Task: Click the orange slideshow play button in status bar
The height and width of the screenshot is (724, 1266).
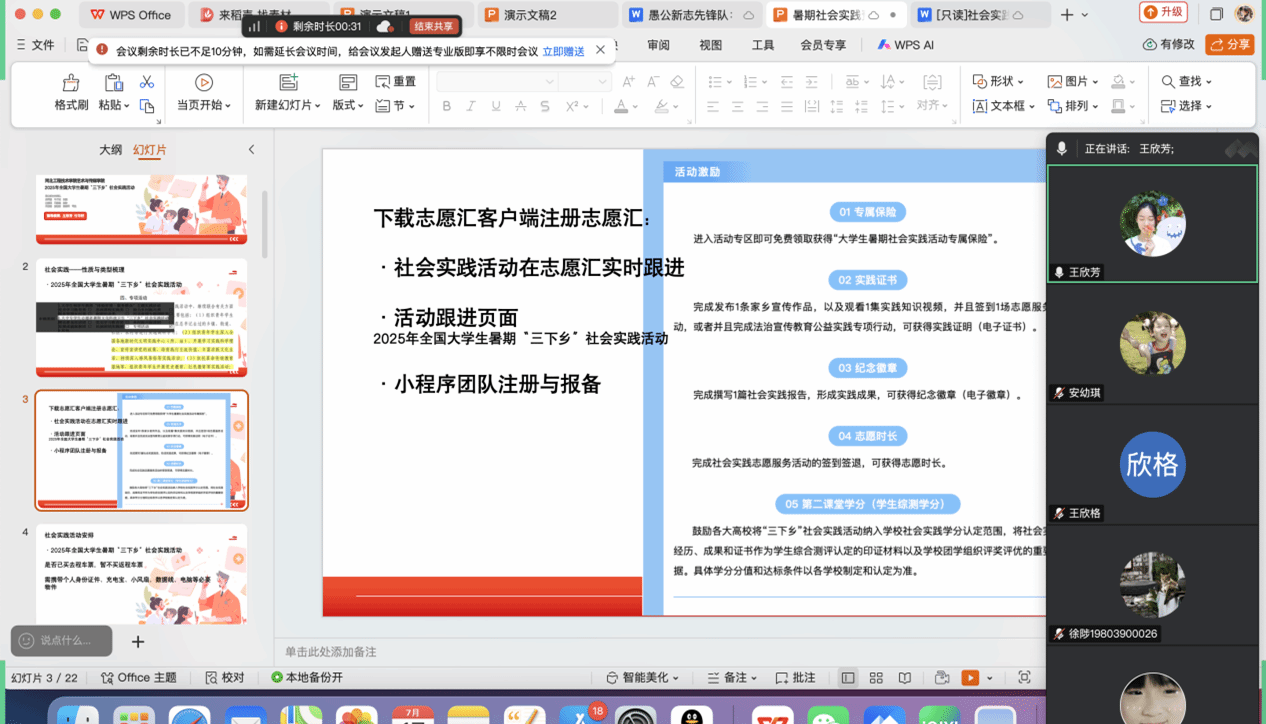Action: pyautogui.click(x=969, y=678)
